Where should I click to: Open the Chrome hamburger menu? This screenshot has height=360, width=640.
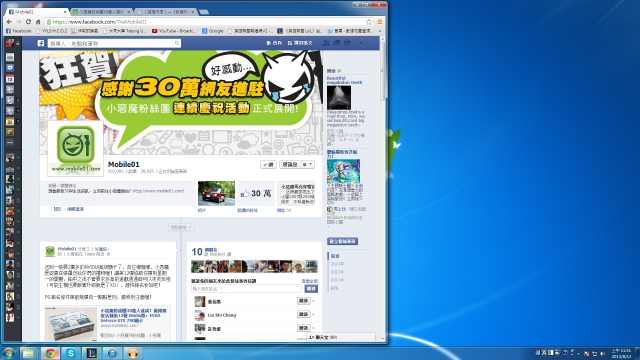[380, 22]
